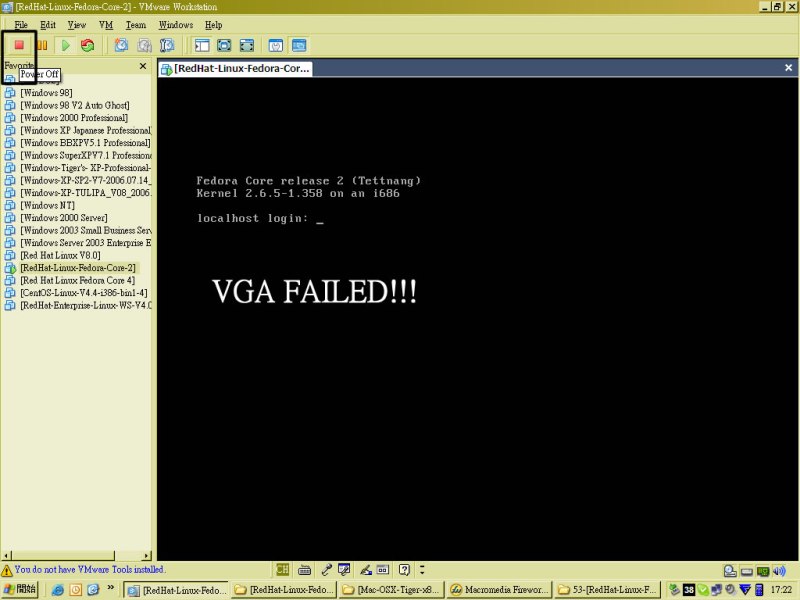Close the RedHat-Linux-Fedora VM tab

tap(788, 68)
